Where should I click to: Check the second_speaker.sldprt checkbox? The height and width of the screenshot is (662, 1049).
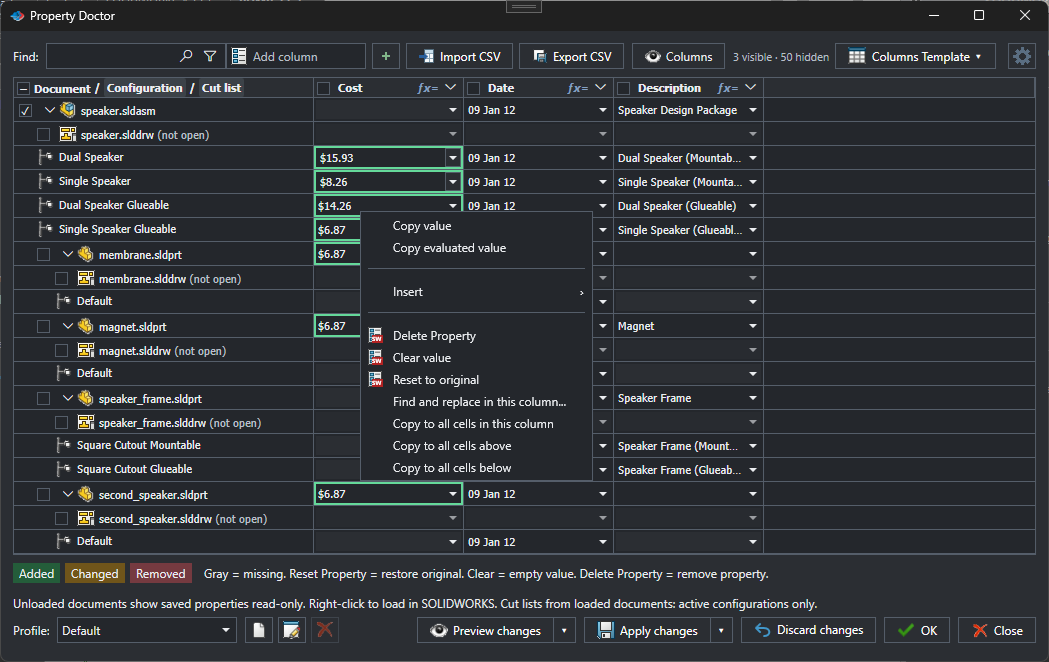click(43, 494)
